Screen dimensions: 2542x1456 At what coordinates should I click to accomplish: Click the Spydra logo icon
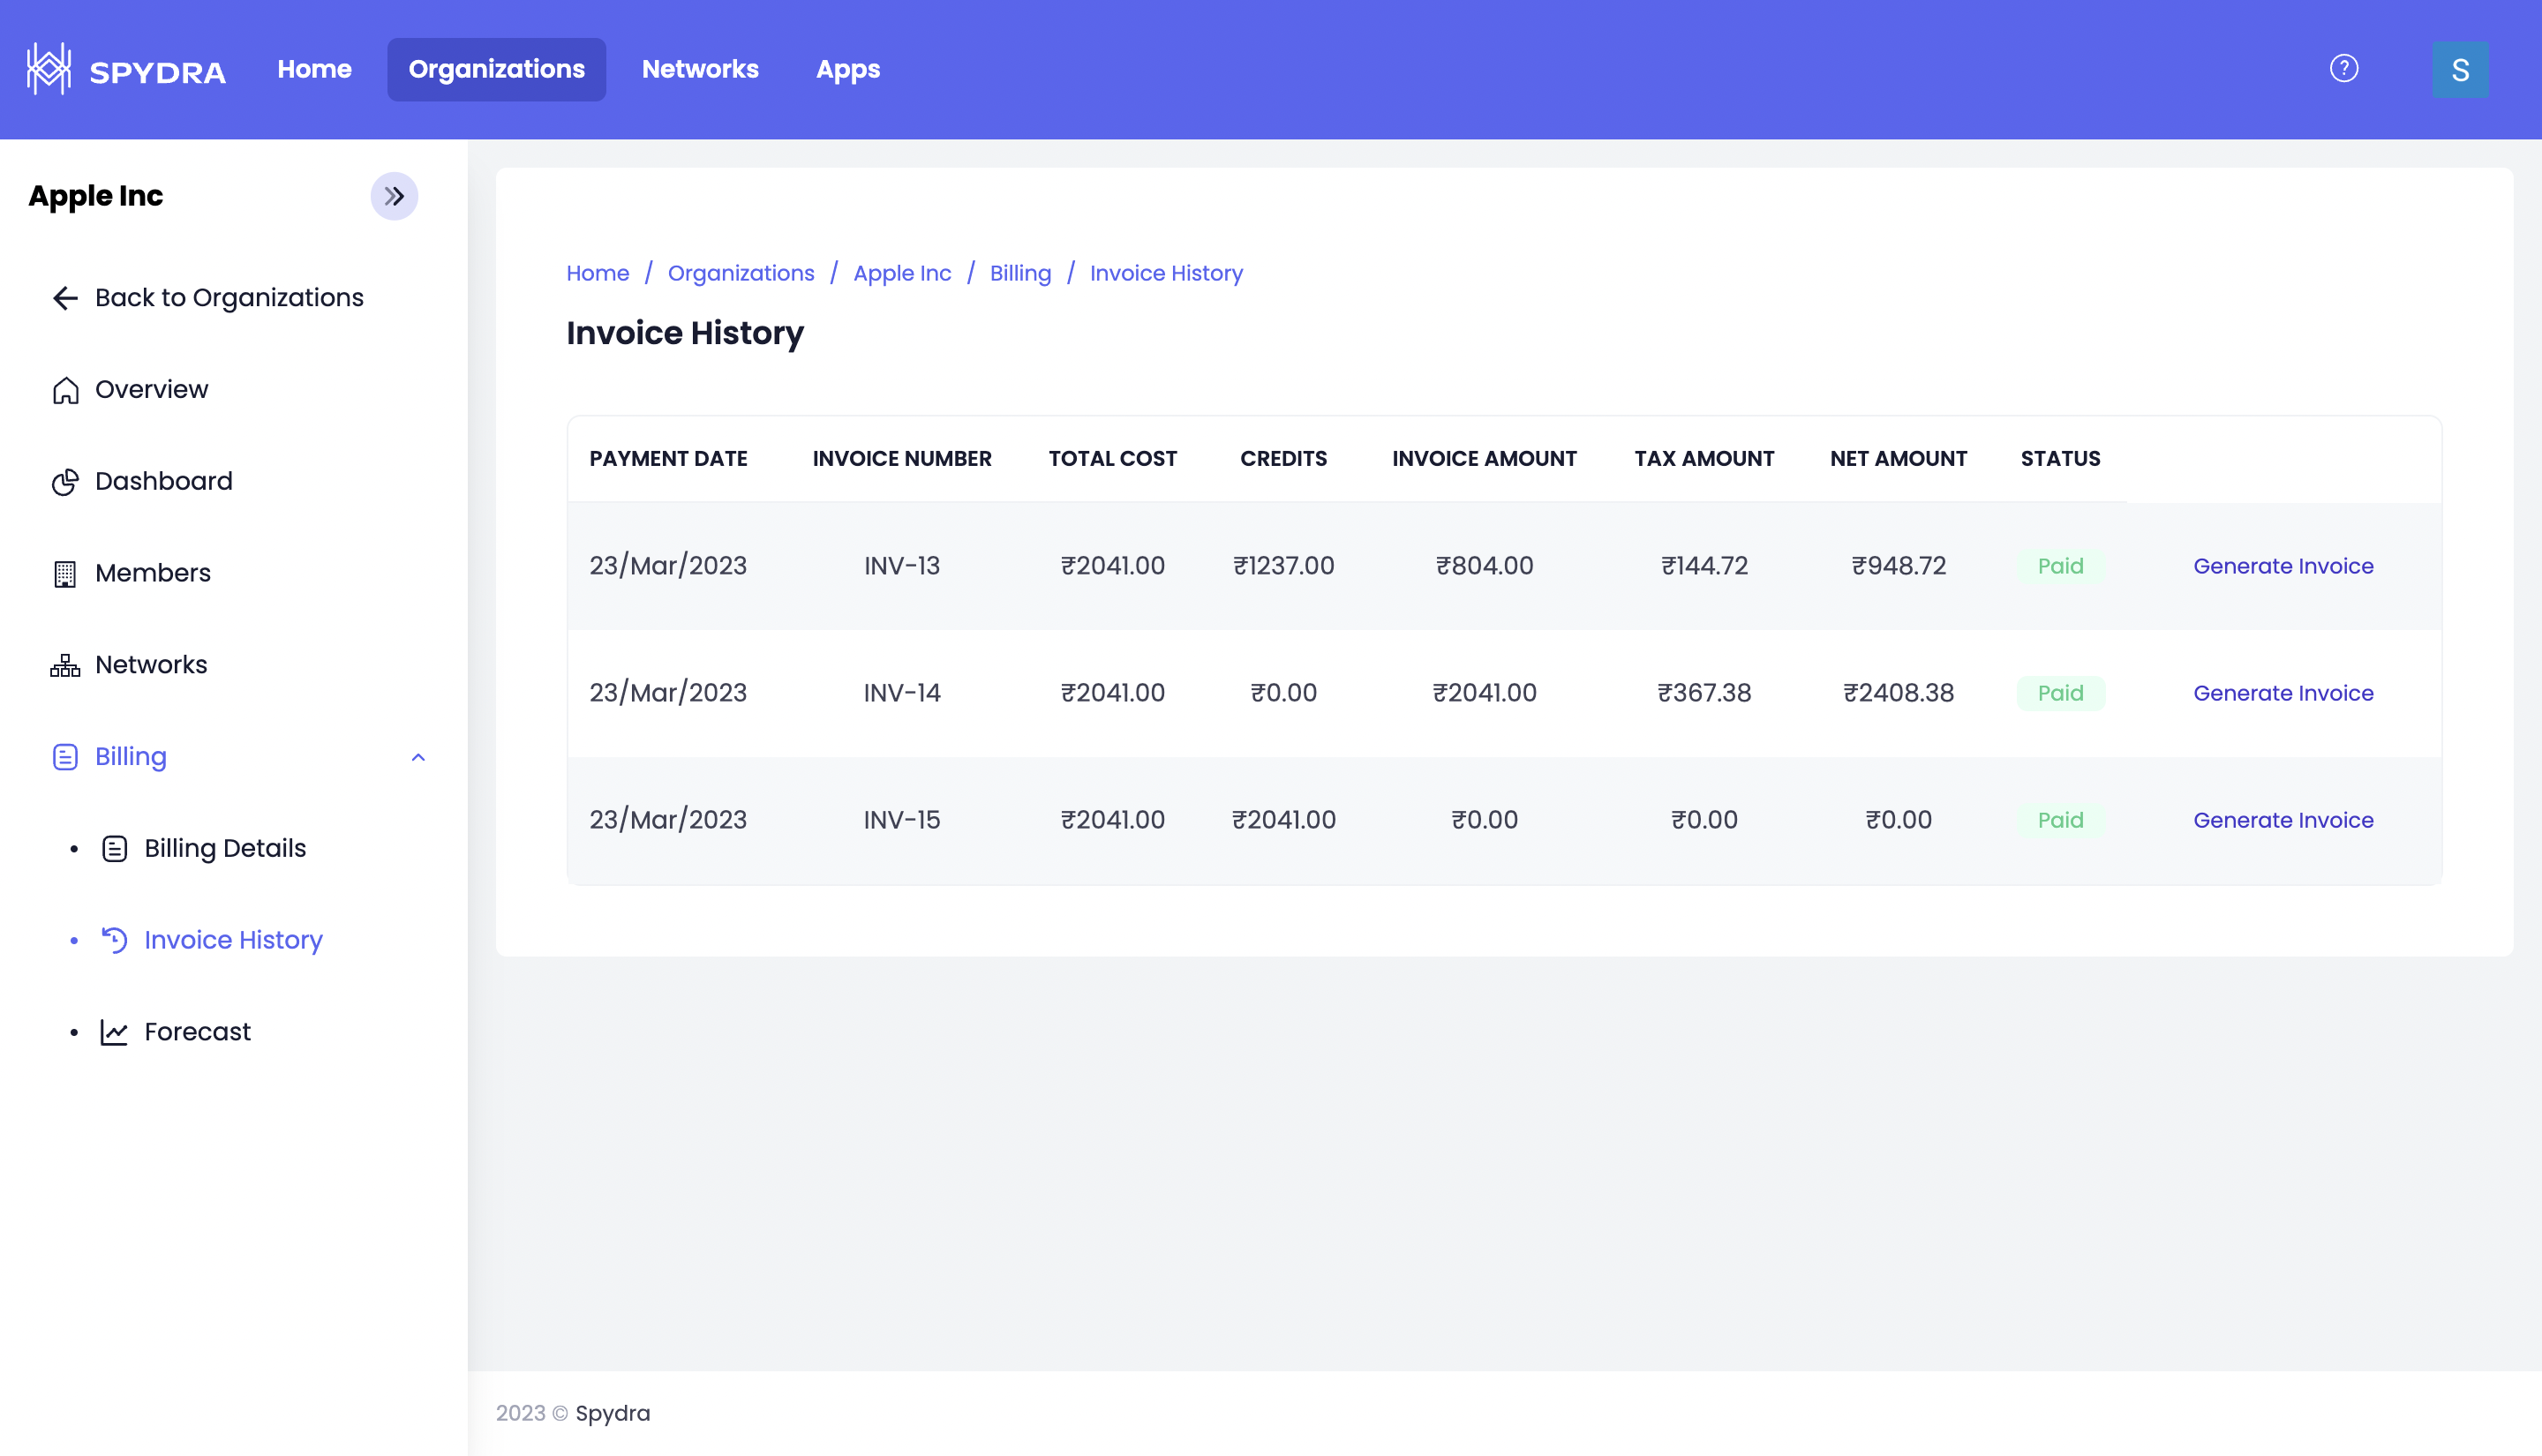click(x=48, y=69)
